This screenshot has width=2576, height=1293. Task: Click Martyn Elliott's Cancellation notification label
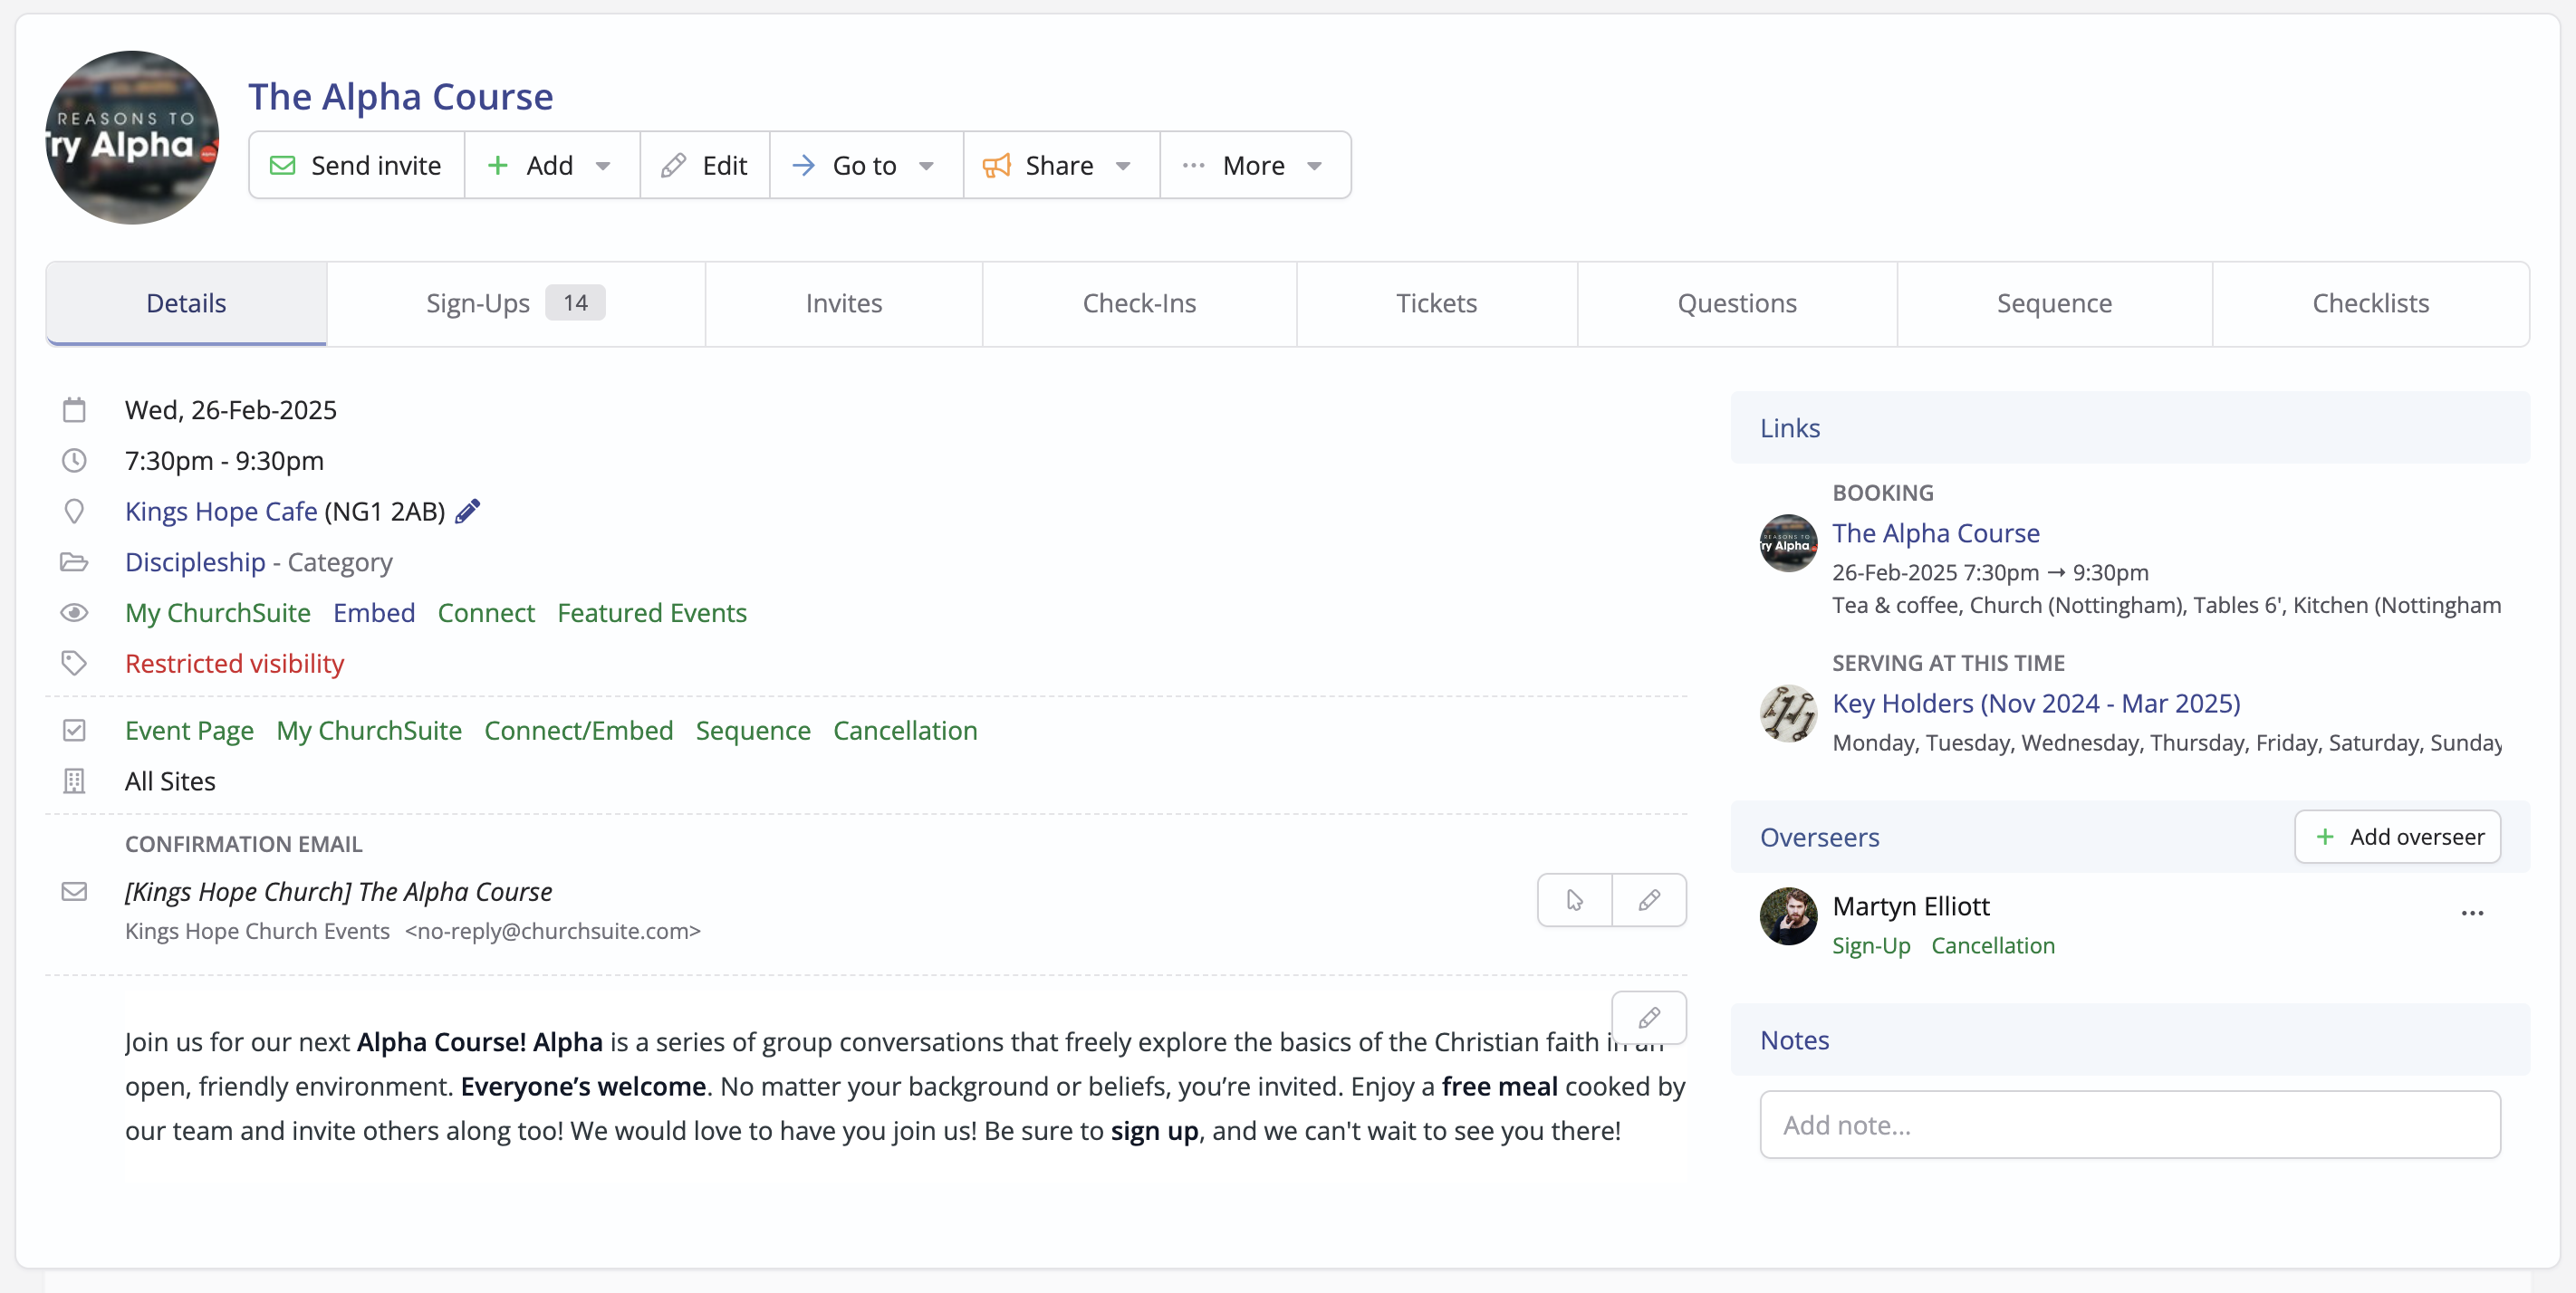1993,945
